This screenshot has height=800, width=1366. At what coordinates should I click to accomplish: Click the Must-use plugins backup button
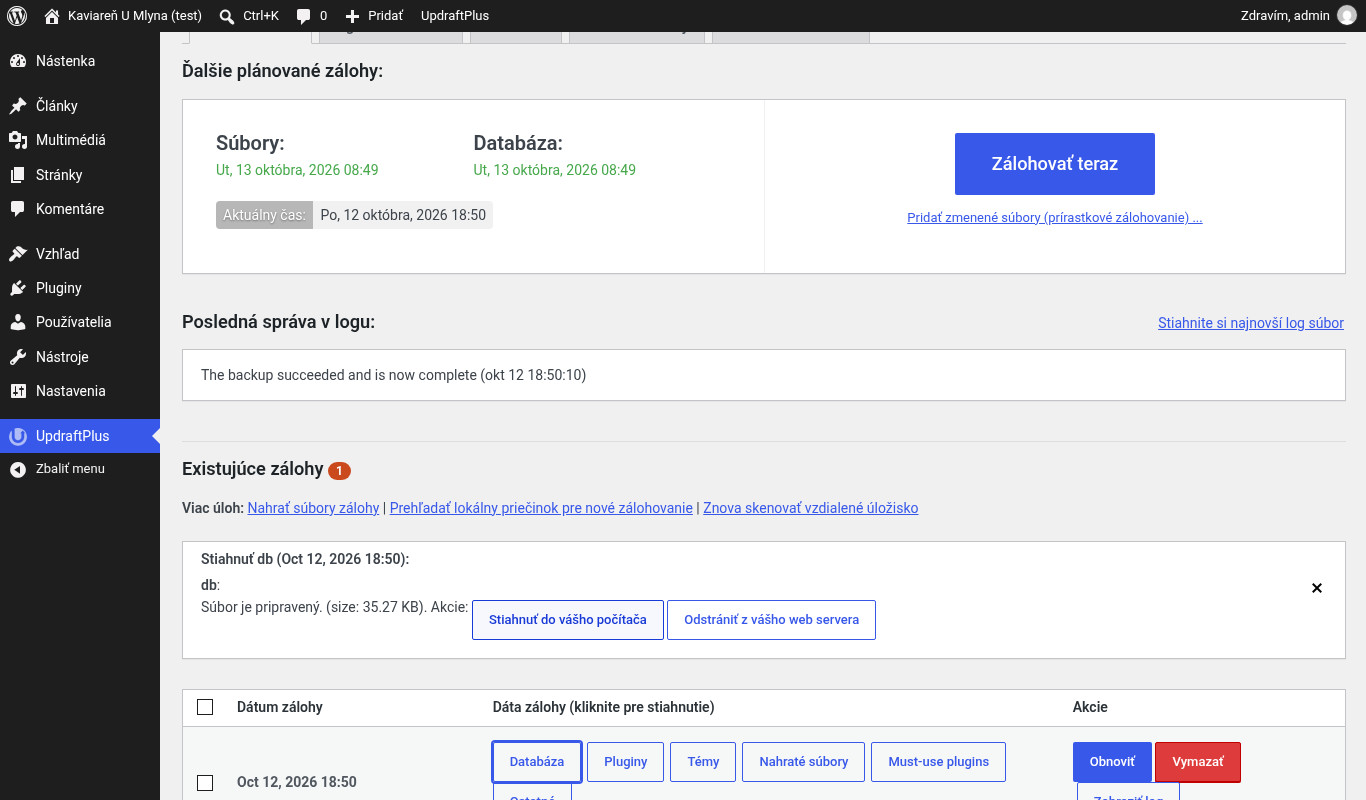(x=939, y=762)
